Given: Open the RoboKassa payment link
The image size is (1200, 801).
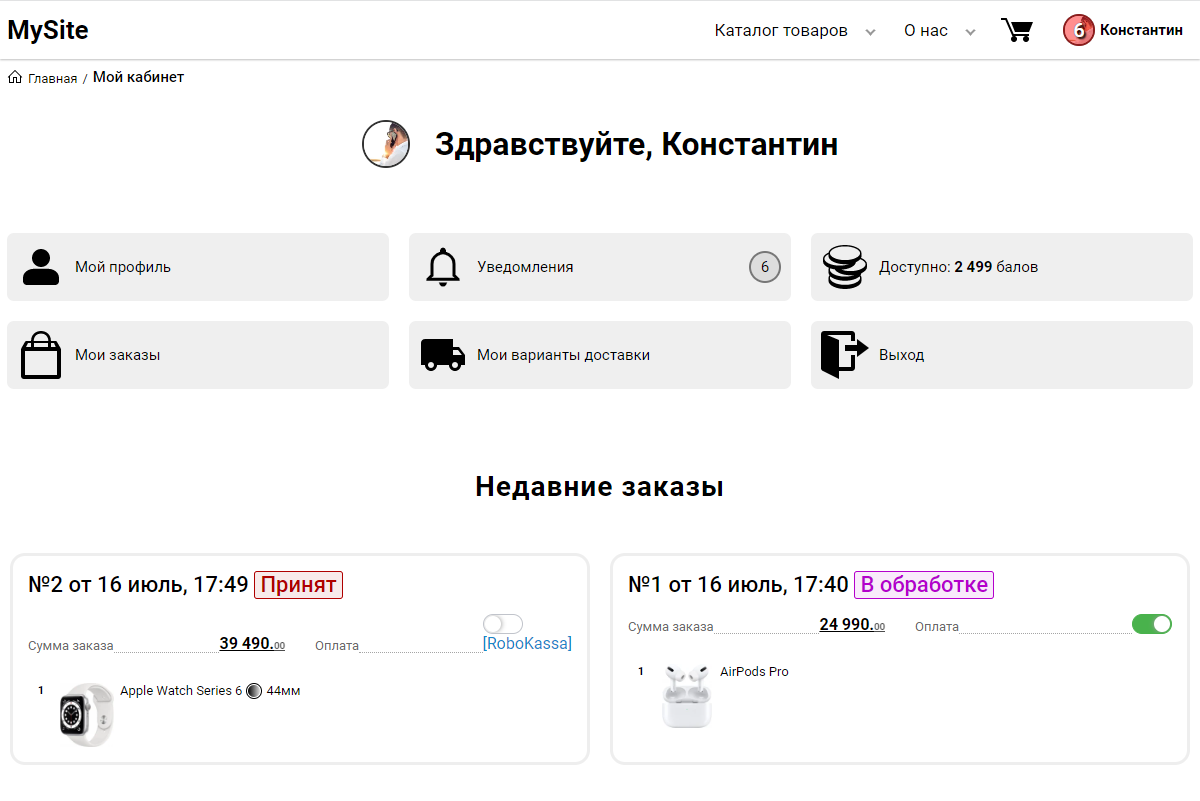Looking at the screenshot, I should tap(527, 644).
